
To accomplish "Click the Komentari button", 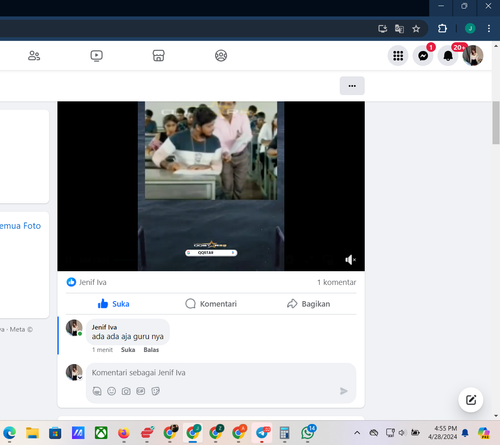I will coord(211,304).
